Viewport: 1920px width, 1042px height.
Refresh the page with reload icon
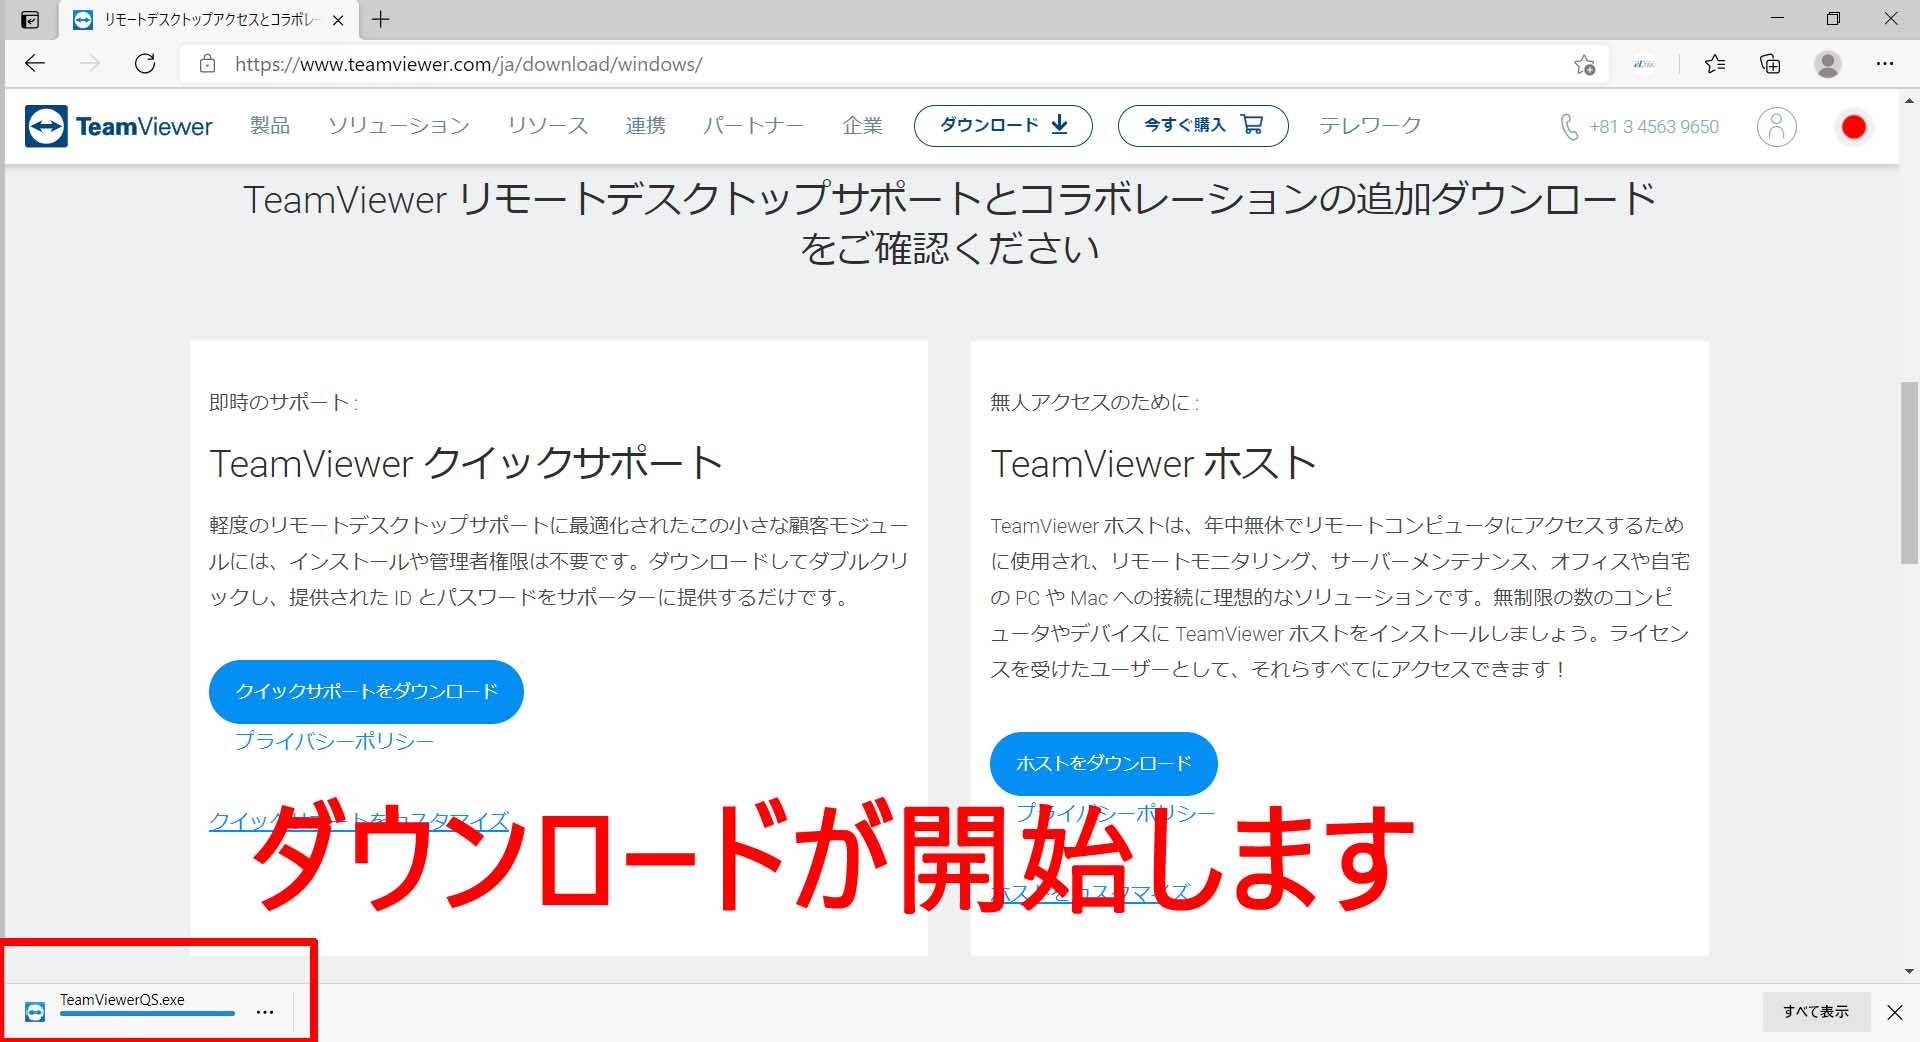[145, 64]
